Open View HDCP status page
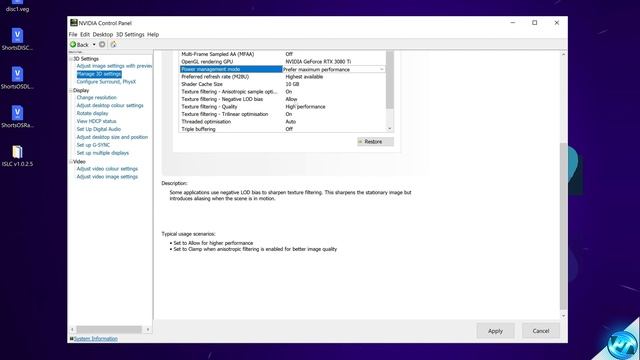The image size is (640, 360). (x=96, y=121)
